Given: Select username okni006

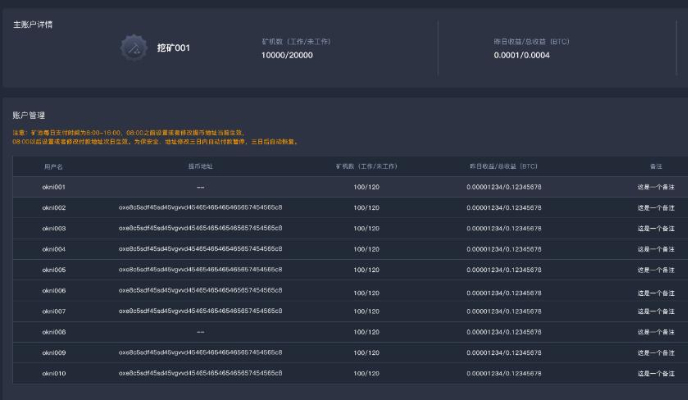Looking at the screenshot, I should point(54,290).
